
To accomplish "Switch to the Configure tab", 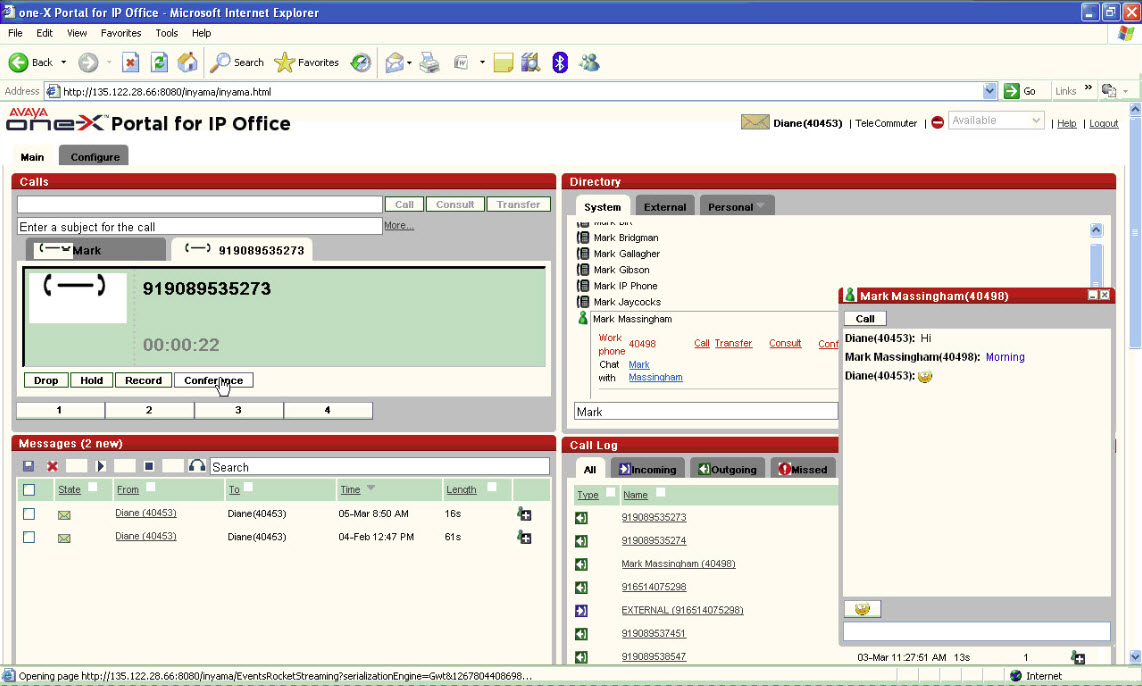I will [x=94, y=157].
